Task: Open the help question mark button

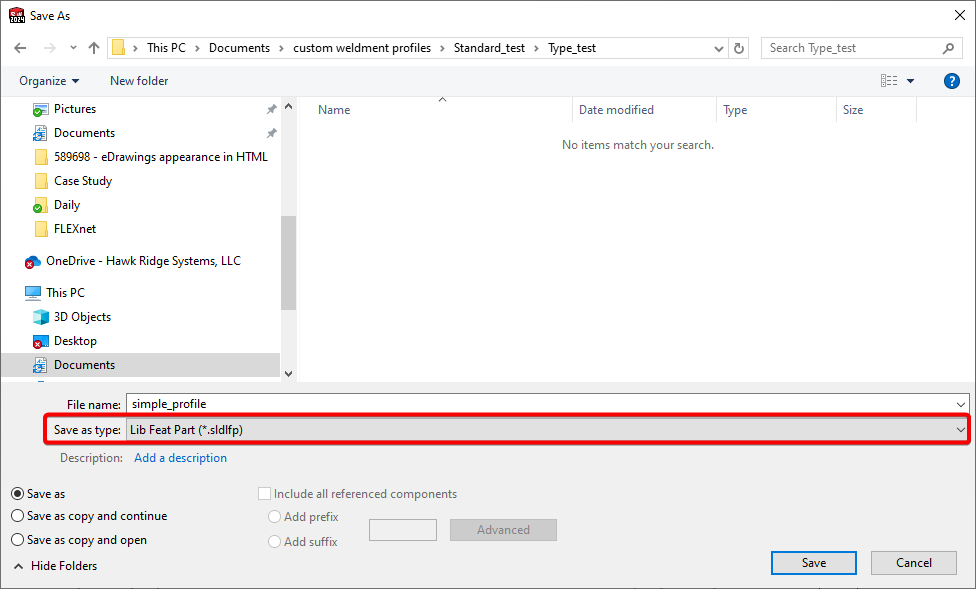Action: coord(951,81)
